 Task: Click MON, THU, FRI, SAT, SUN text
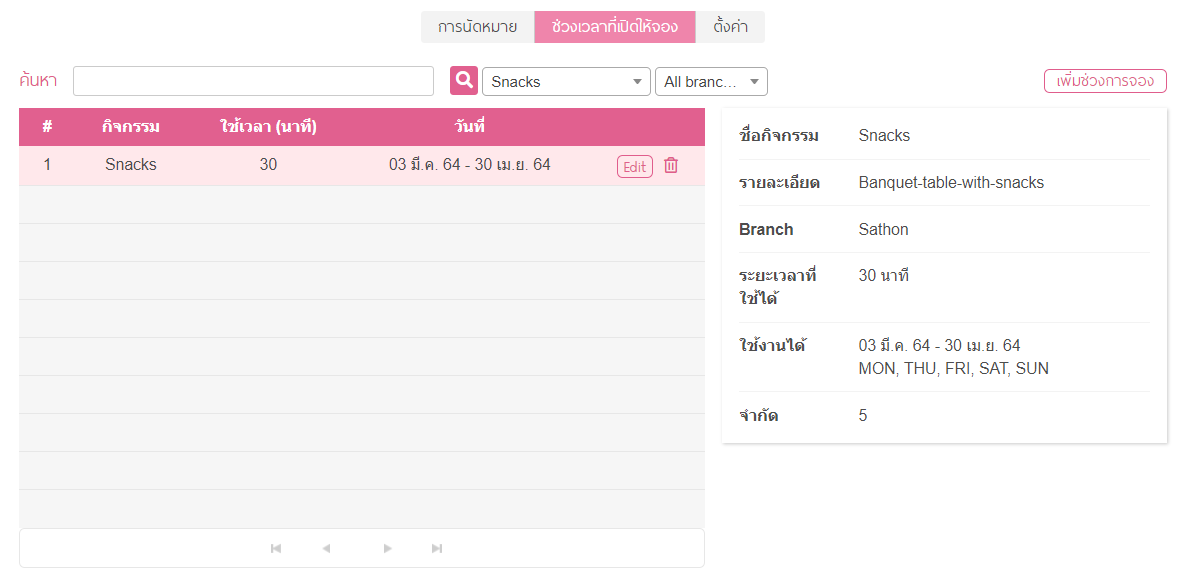953,370
